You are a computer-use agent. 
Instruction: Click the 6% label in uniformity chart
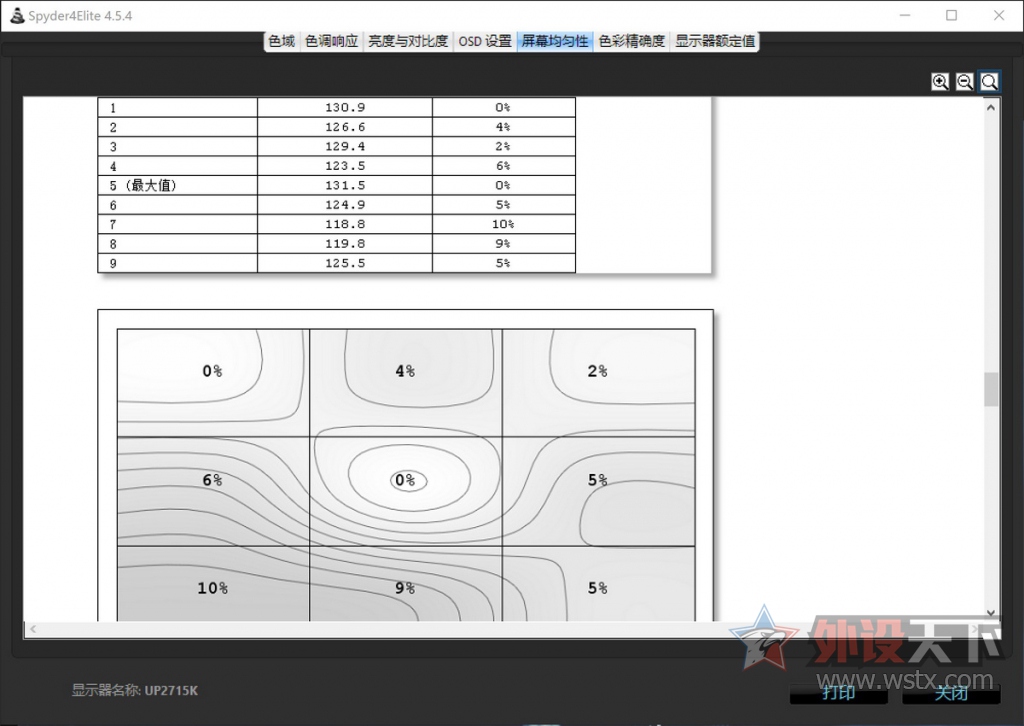(x=212, y=480)
